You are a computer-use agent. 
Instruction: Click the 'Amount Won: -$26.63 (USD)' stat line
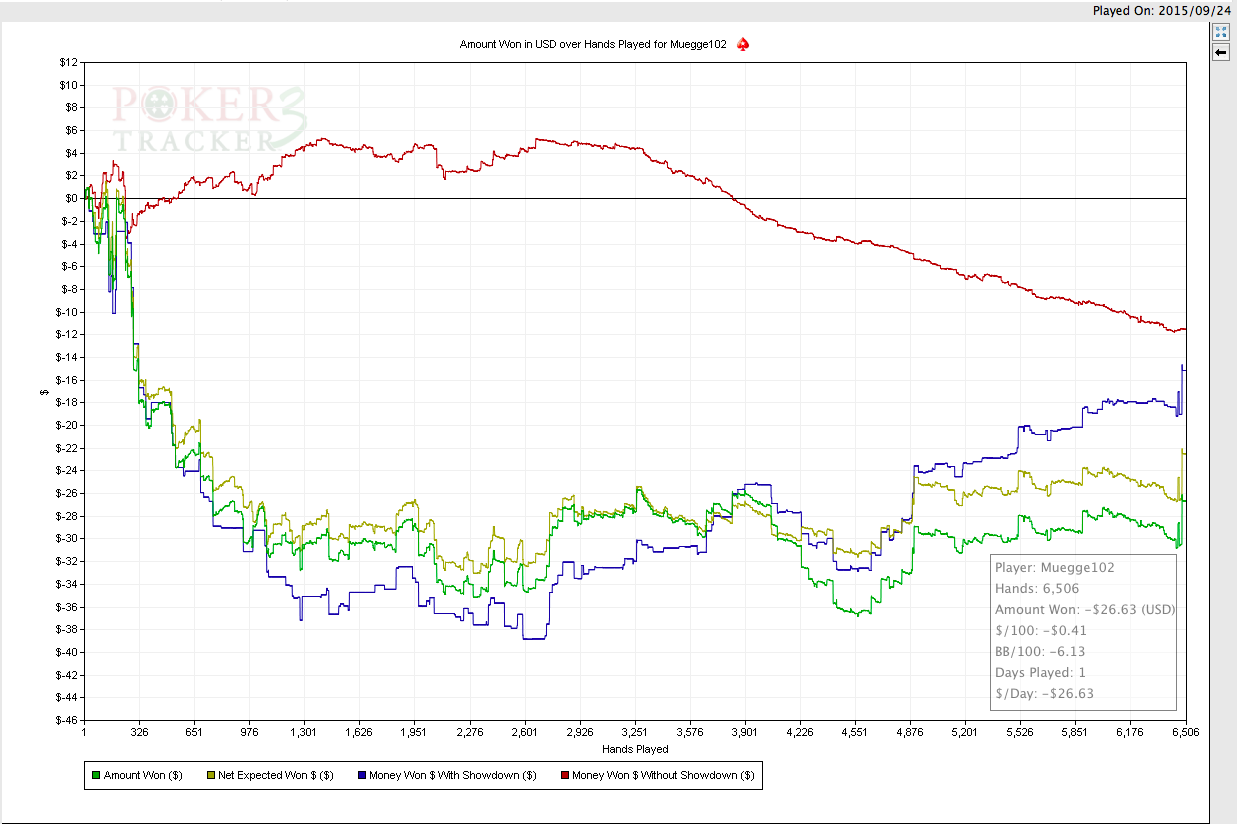pyautogui.click(x=1085, y=609)
